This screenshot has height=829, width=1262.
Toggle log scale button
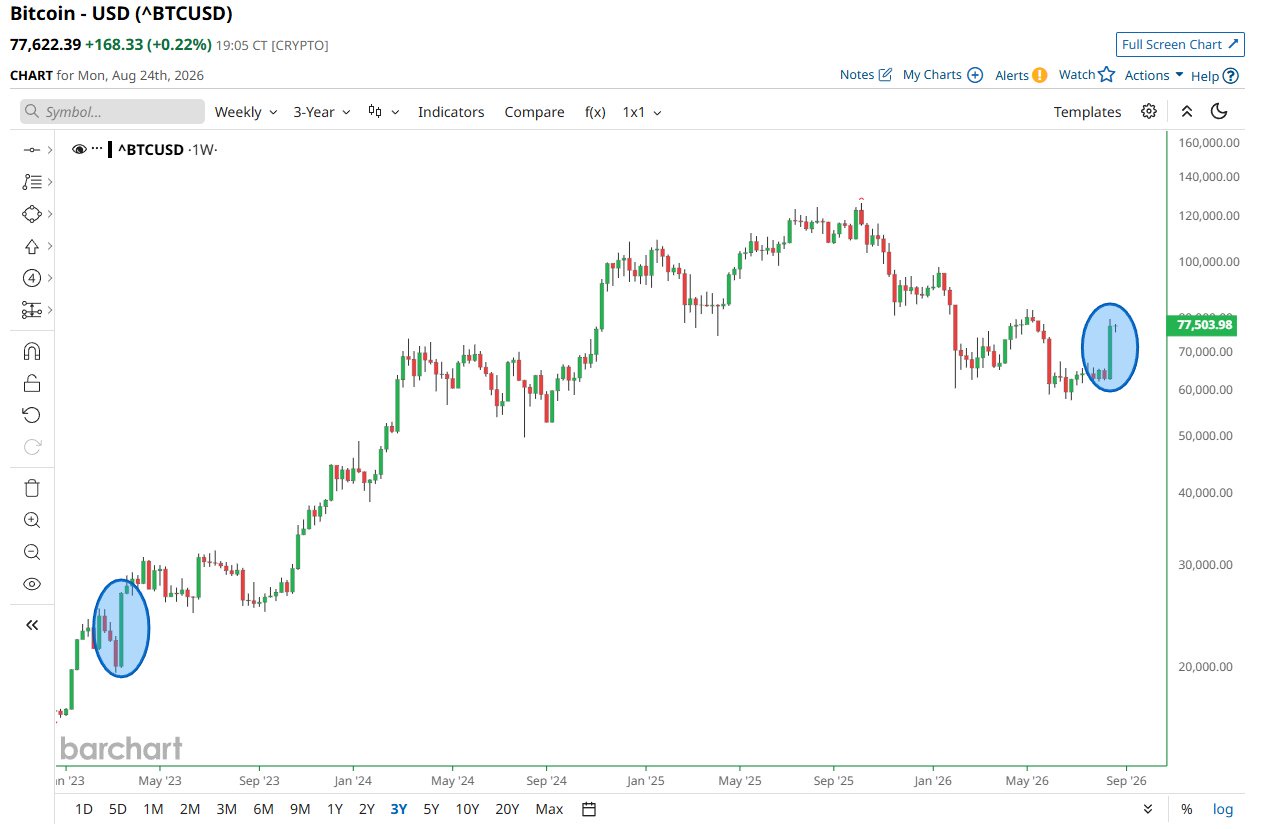click(1223, 809)
